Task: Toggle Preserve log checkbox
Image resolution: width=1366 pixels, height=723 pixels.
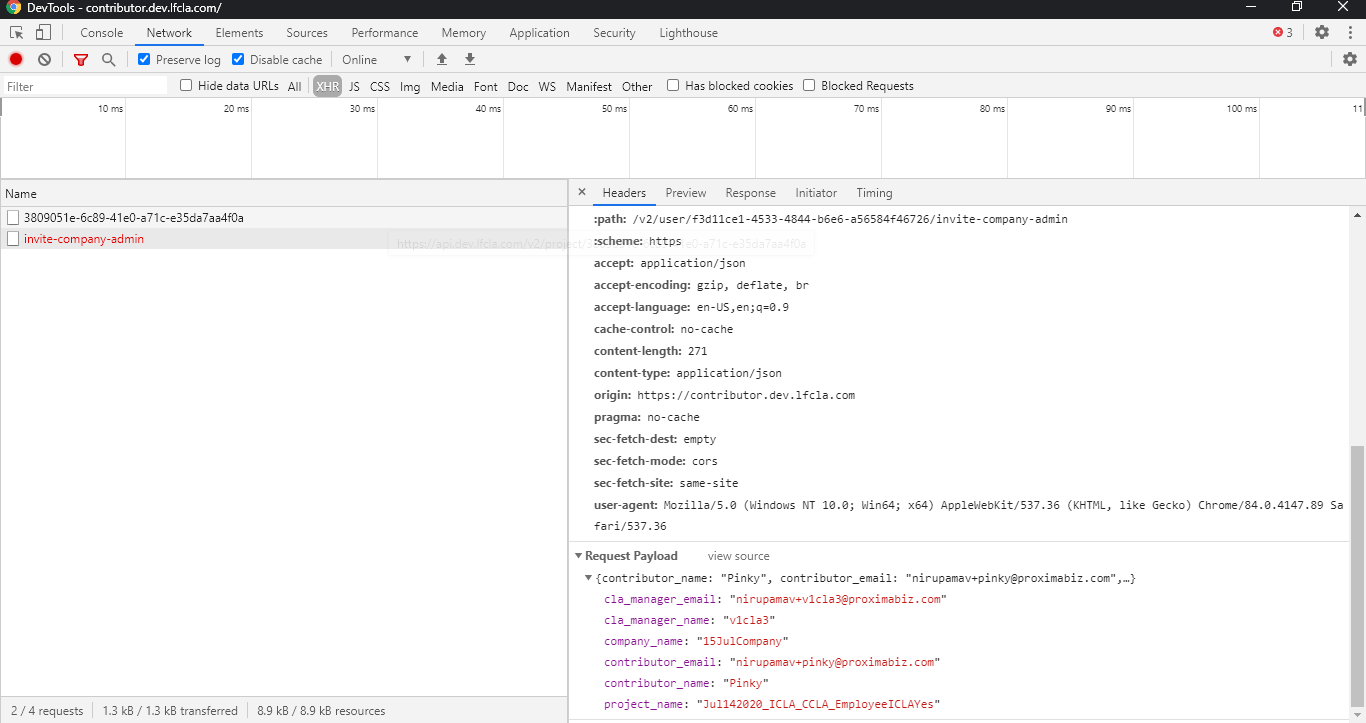Action: 144,59
